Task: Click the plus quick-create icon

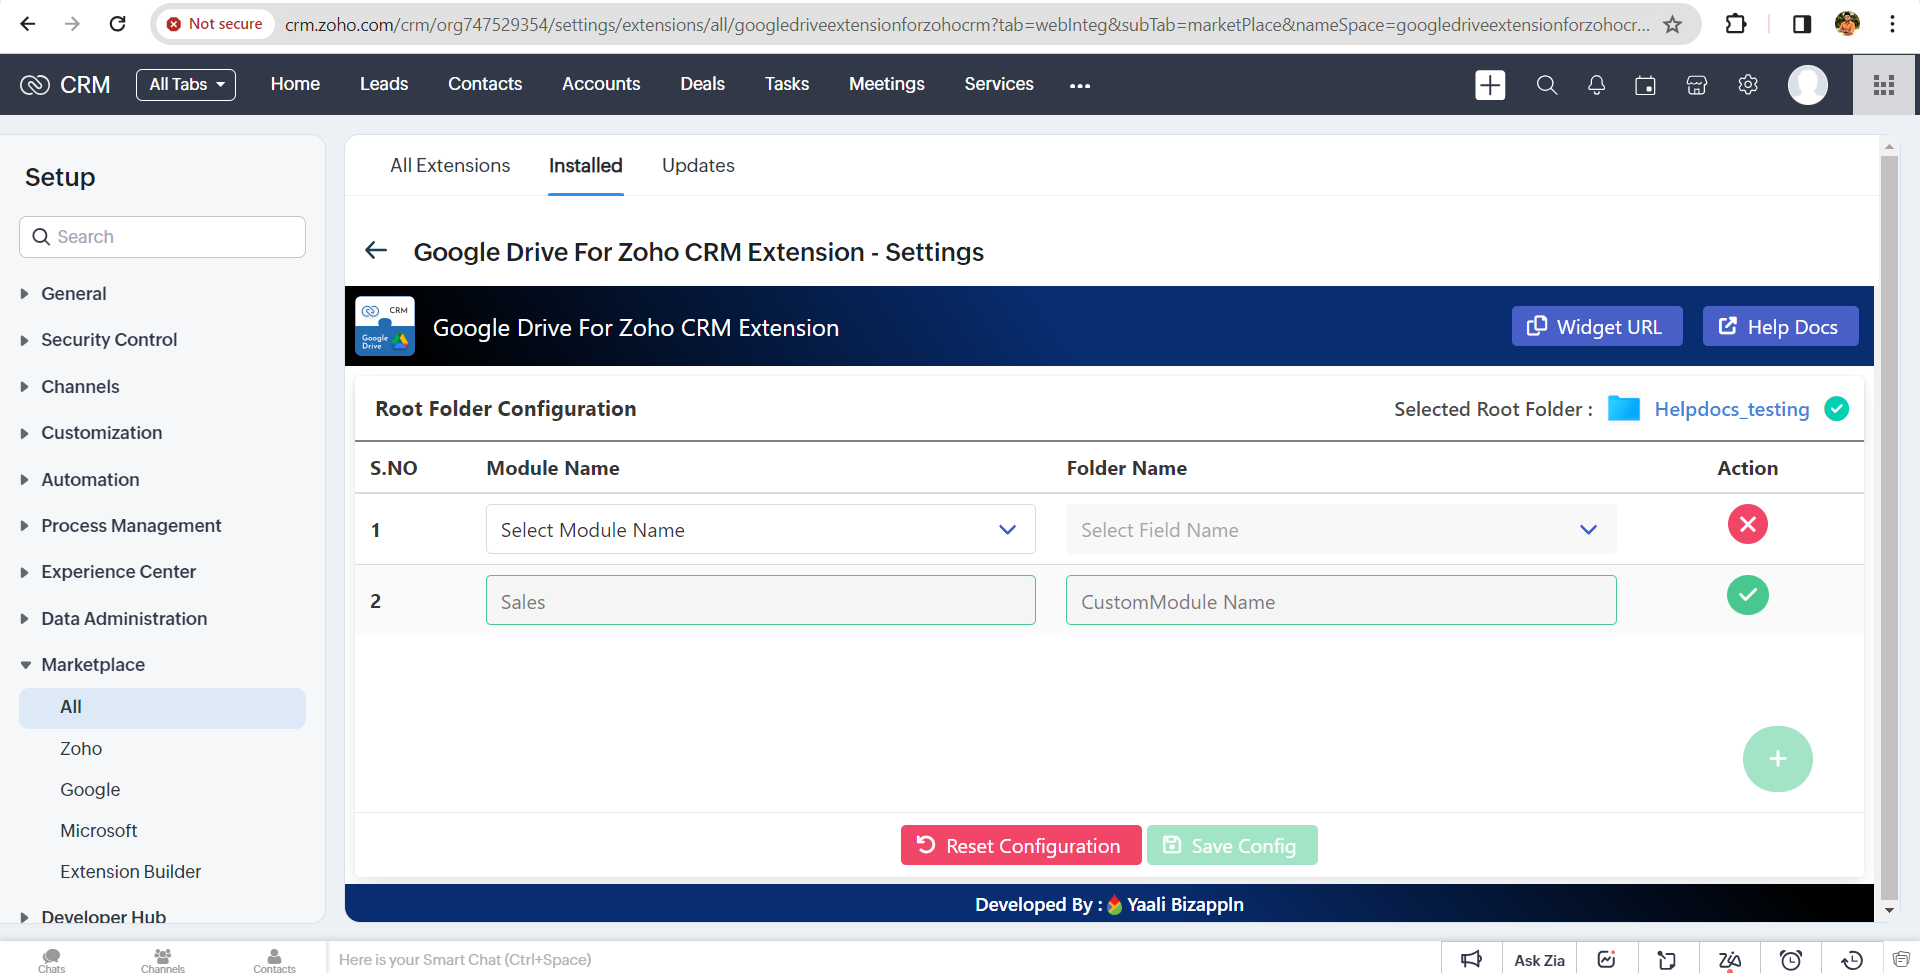Action: click(1490, 85)
